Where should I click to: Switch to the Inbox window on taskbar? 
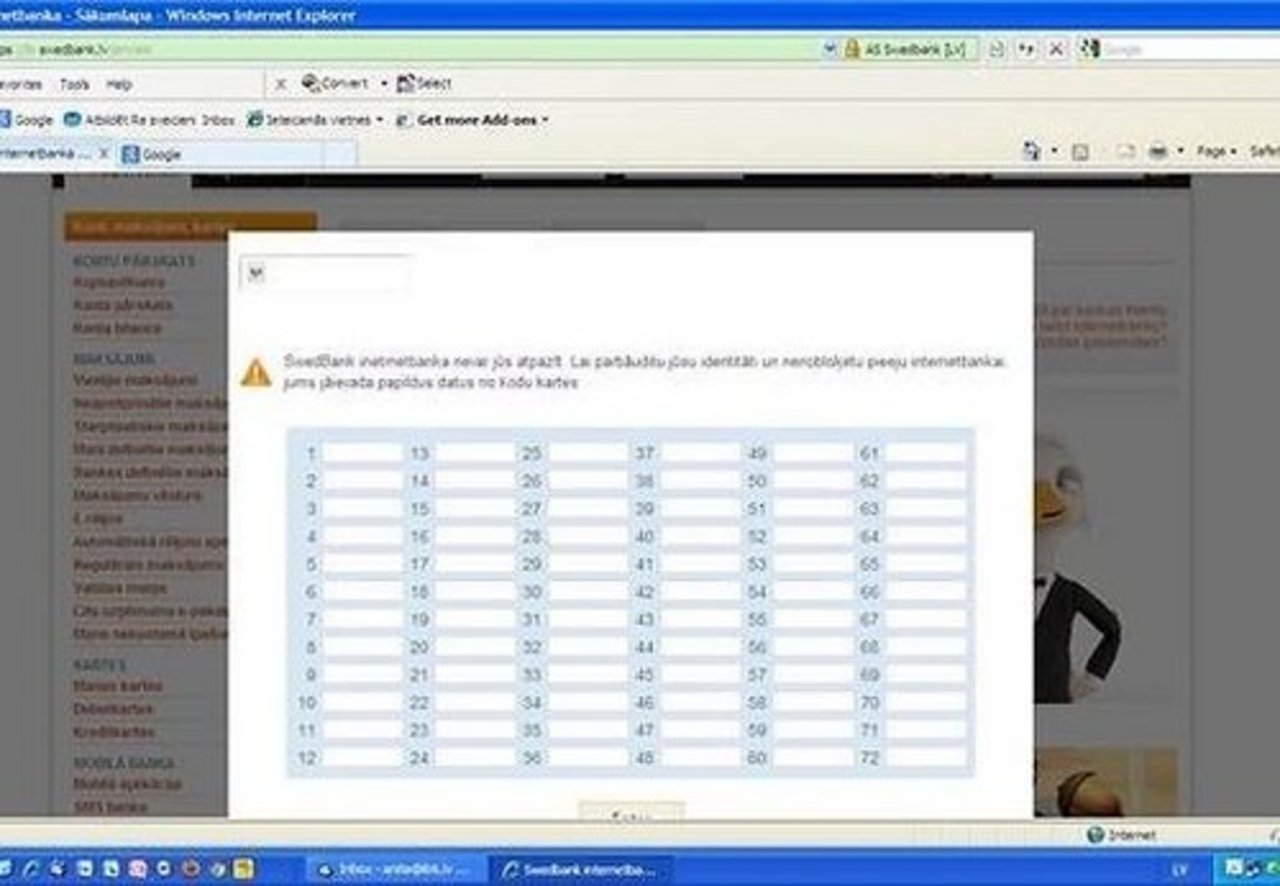pyautogui.click(x=395, y=869)
